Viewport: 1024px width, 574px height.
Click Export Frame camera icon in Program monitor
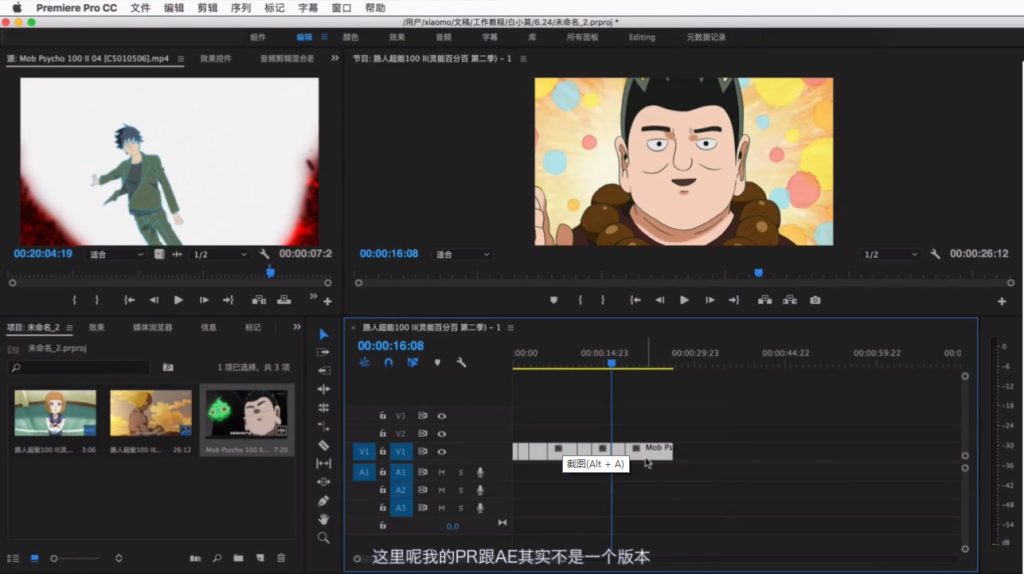815,300
